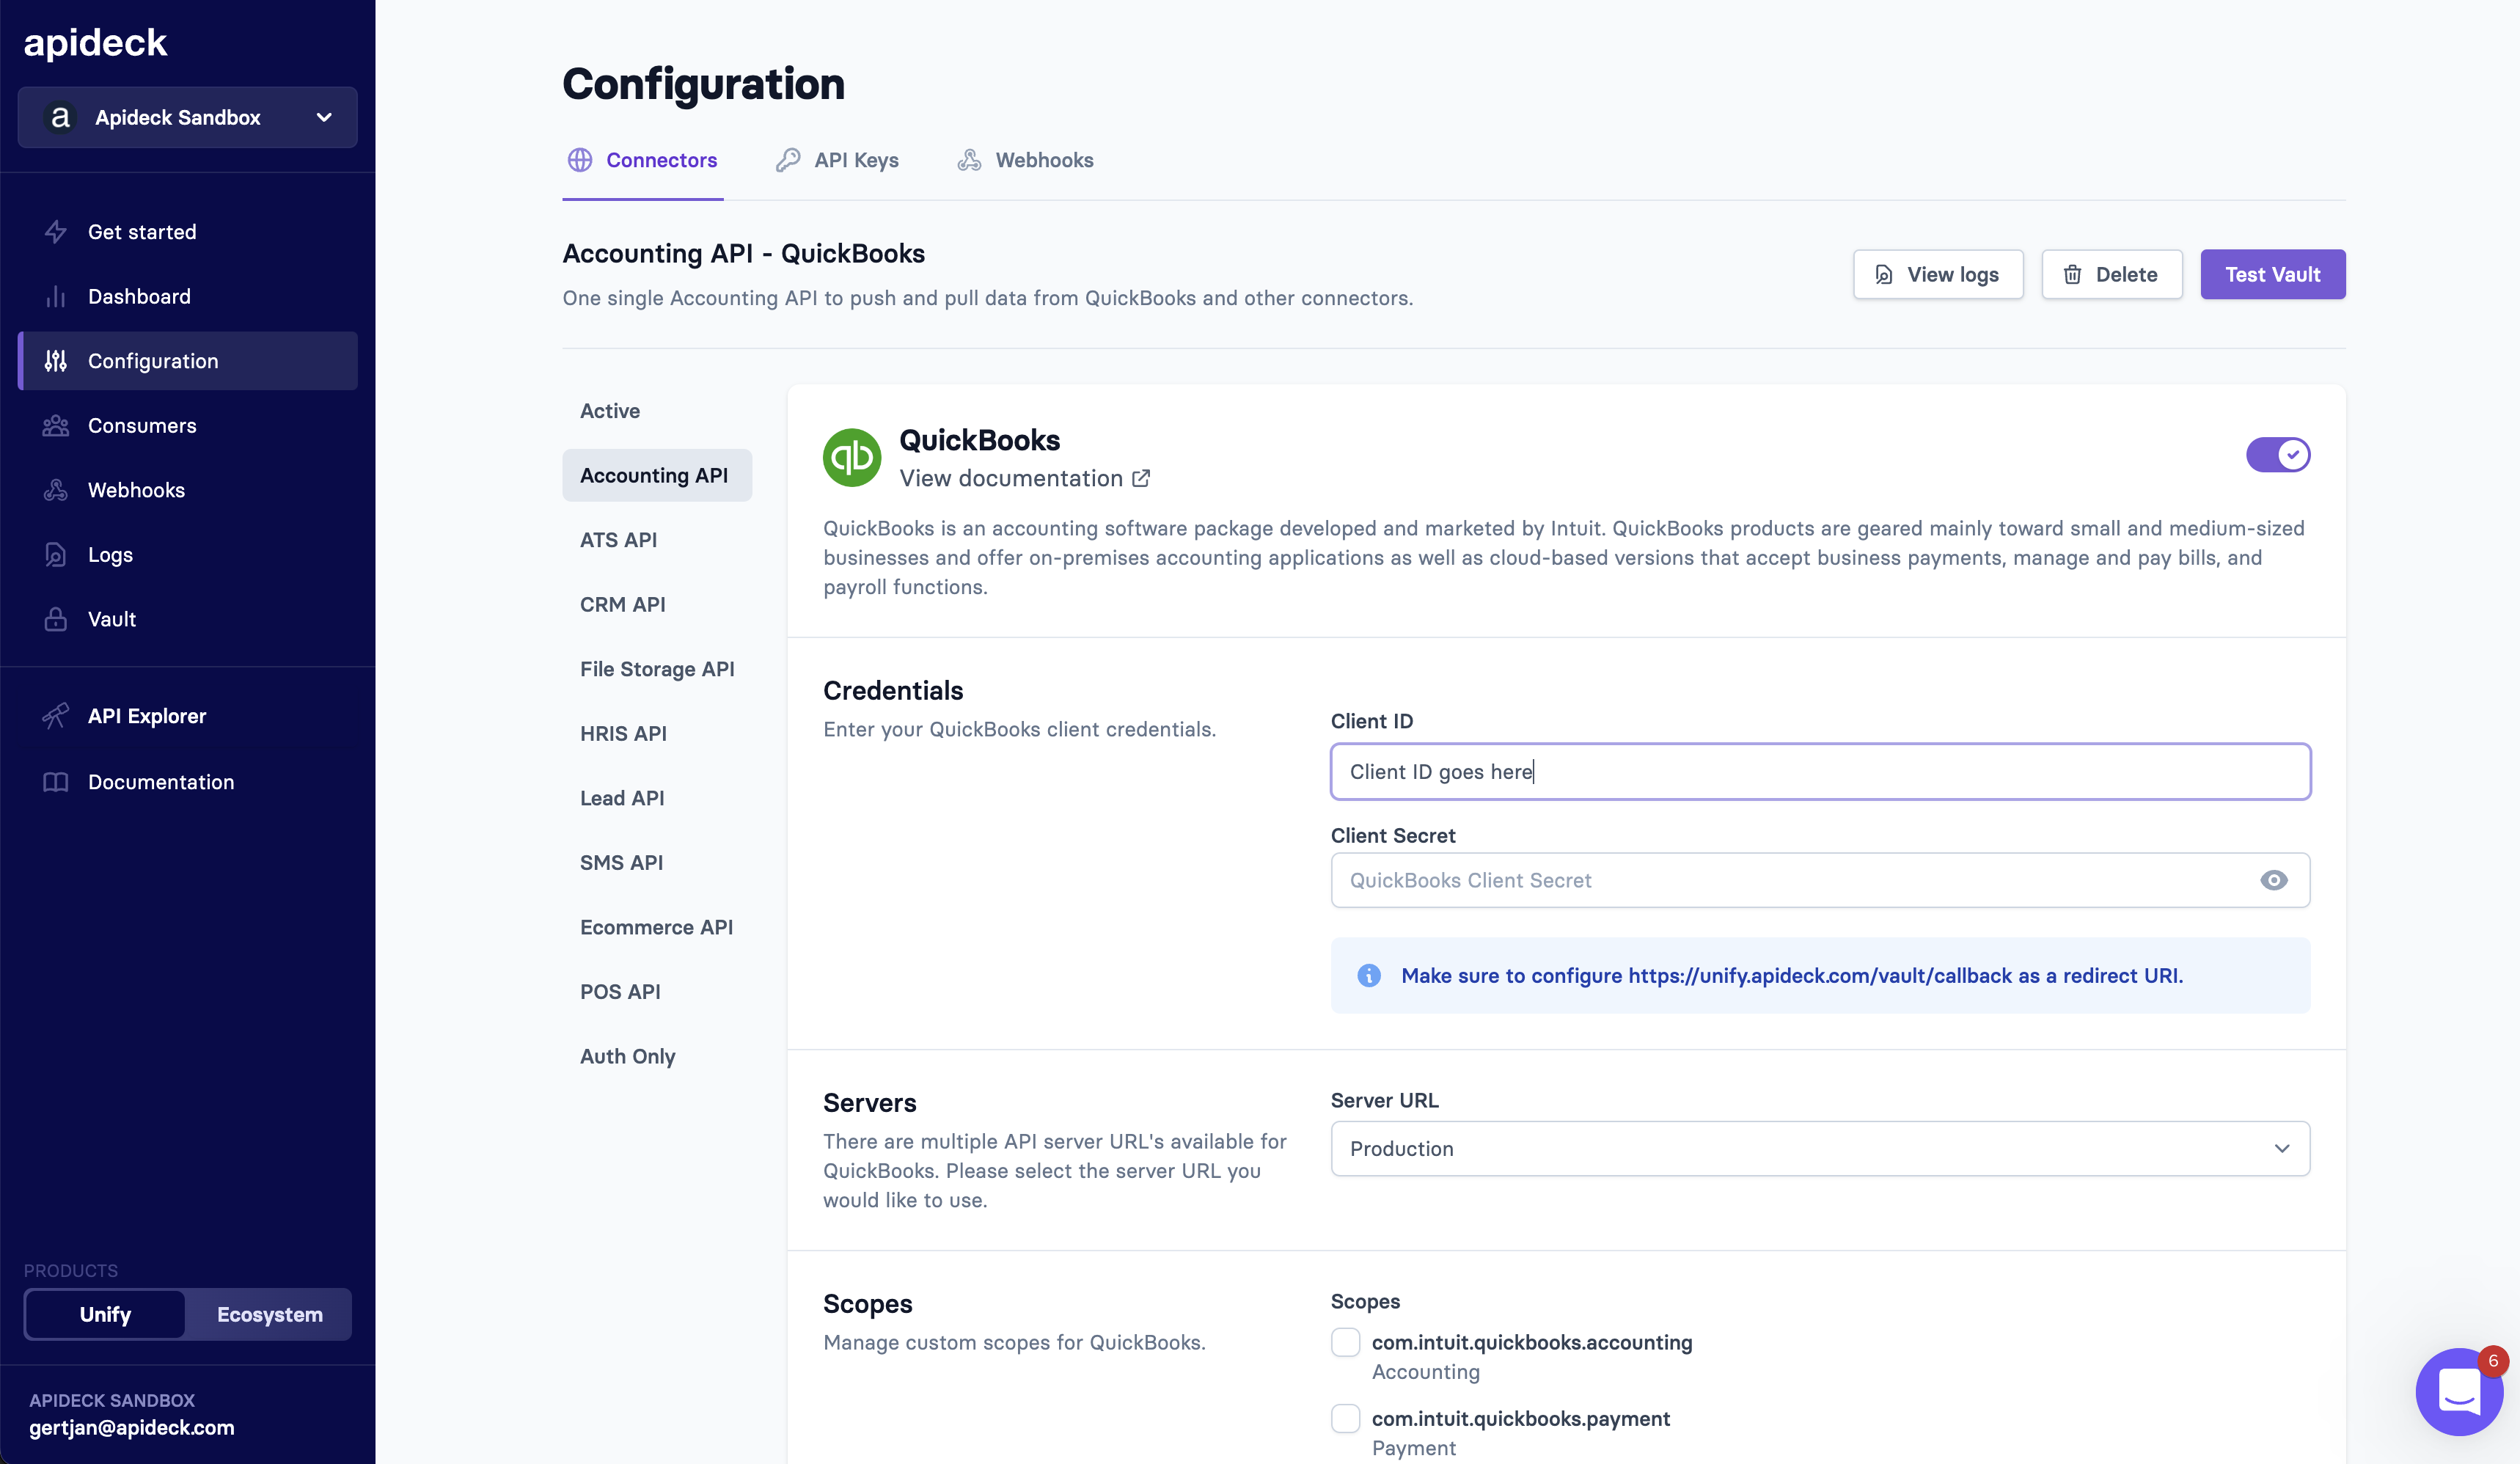Click the Logs file icon

56,555
